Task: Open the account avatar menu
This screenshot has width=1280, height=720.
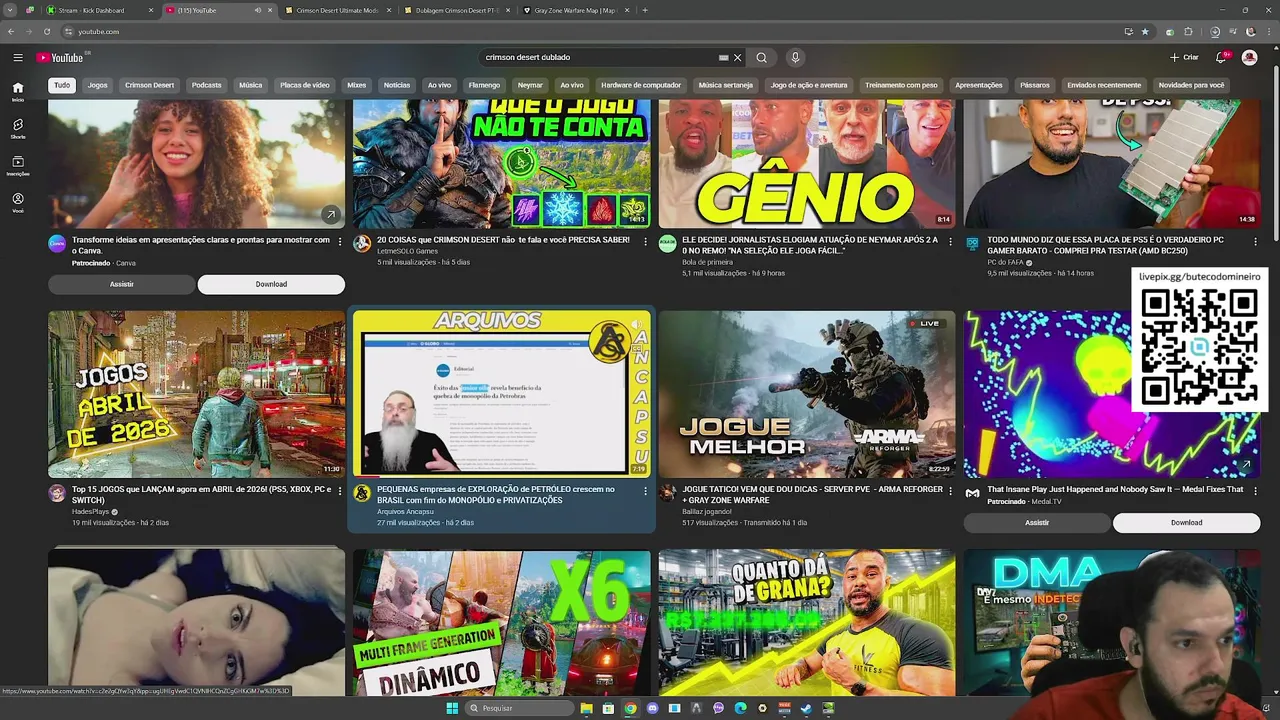Action: tap(1249, 57)
